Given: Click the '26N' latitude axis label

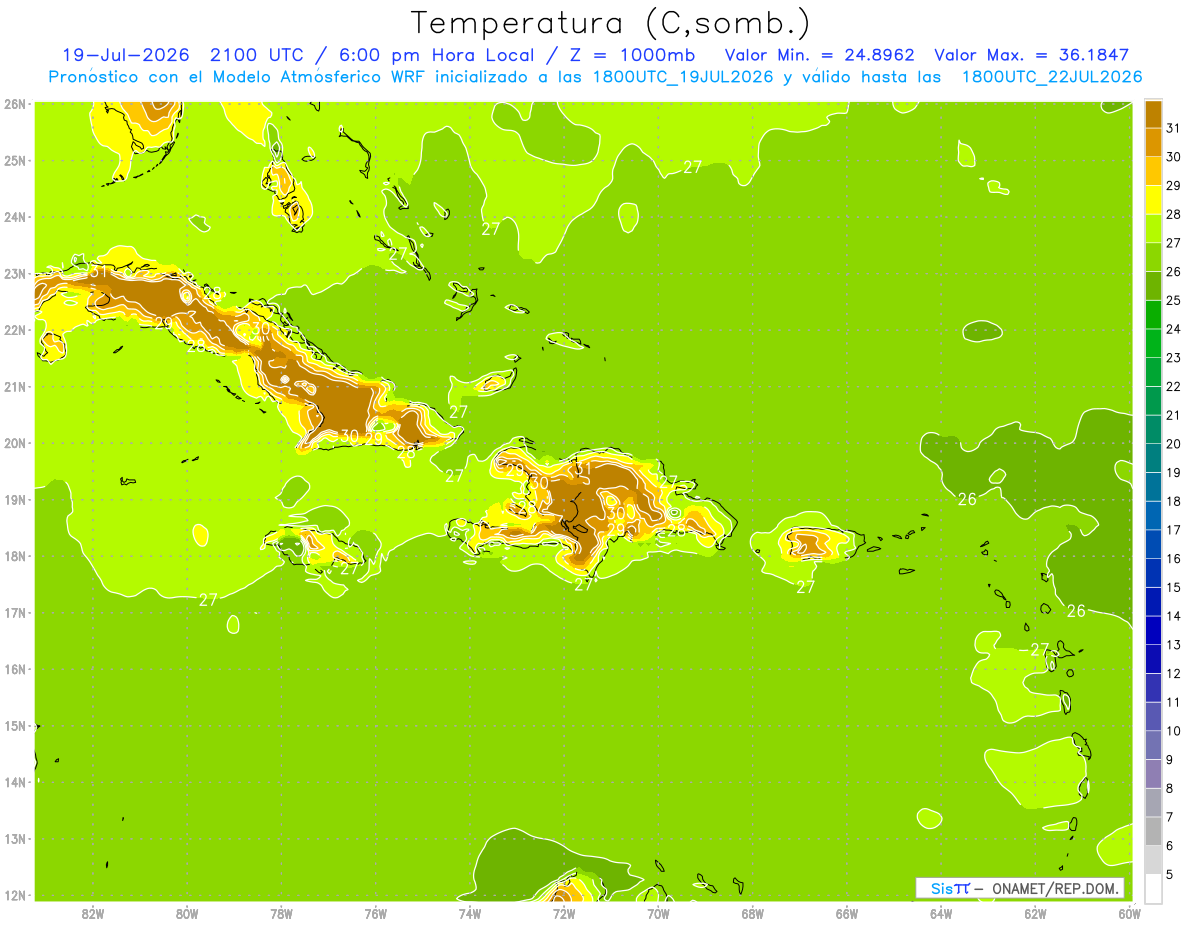Looking at the screenshot, I should tap(14, 104).
